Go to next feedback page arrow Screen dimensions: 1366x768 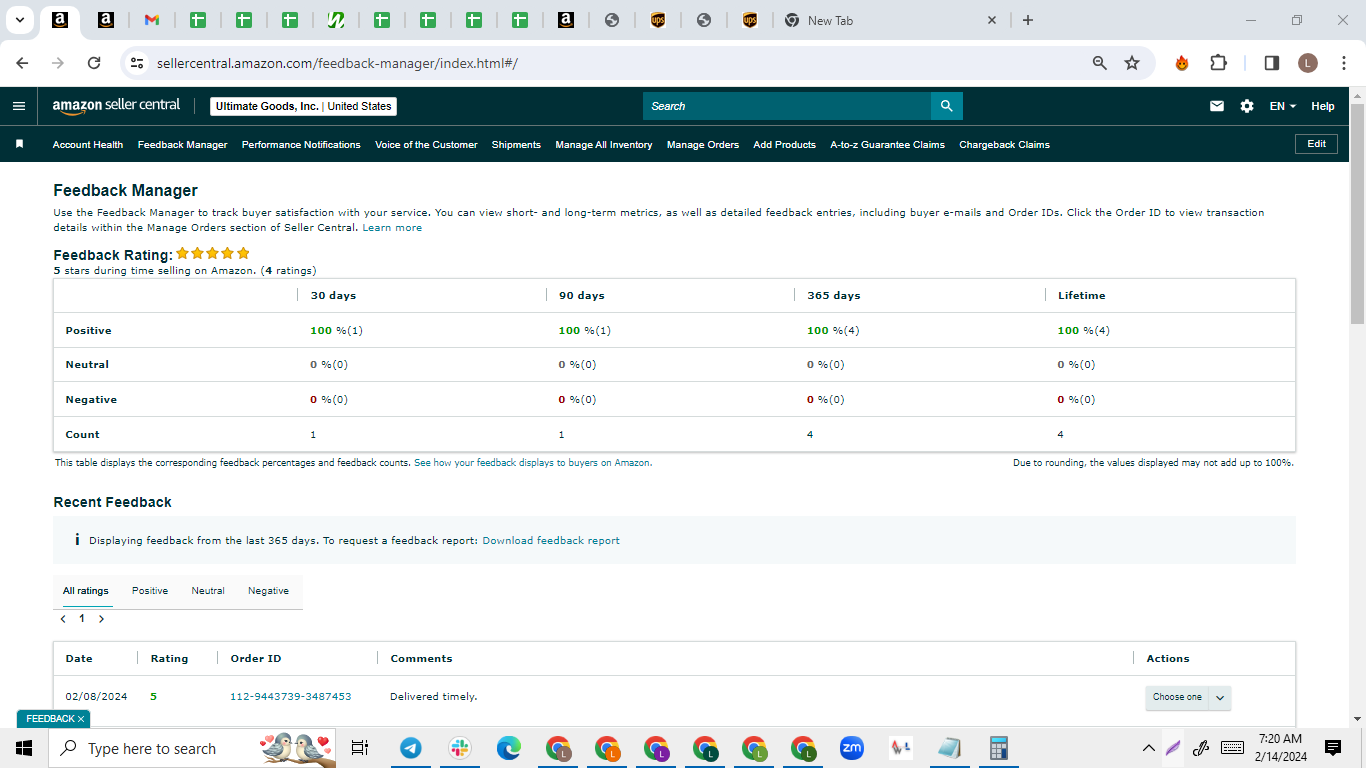pos(101,619)
